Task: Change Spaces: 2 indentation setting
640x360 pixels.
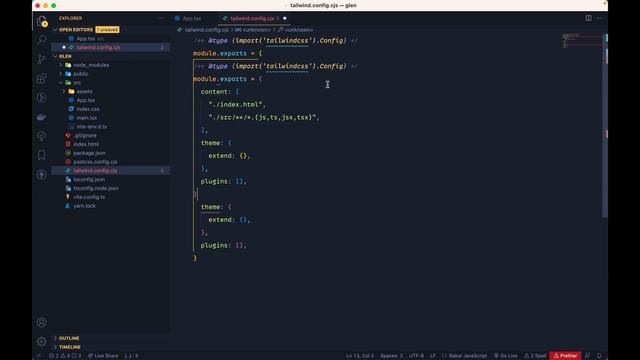Action: pos(391,356)
